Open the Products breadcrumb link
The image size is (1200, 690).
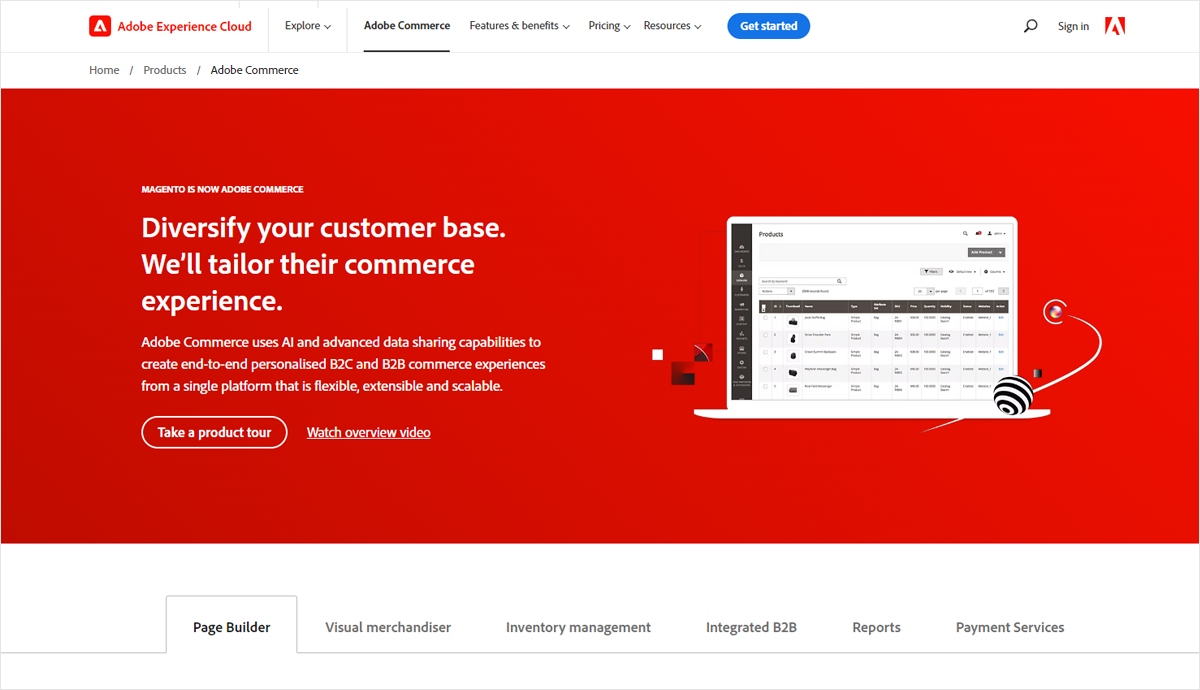click(x=165, y=70)
